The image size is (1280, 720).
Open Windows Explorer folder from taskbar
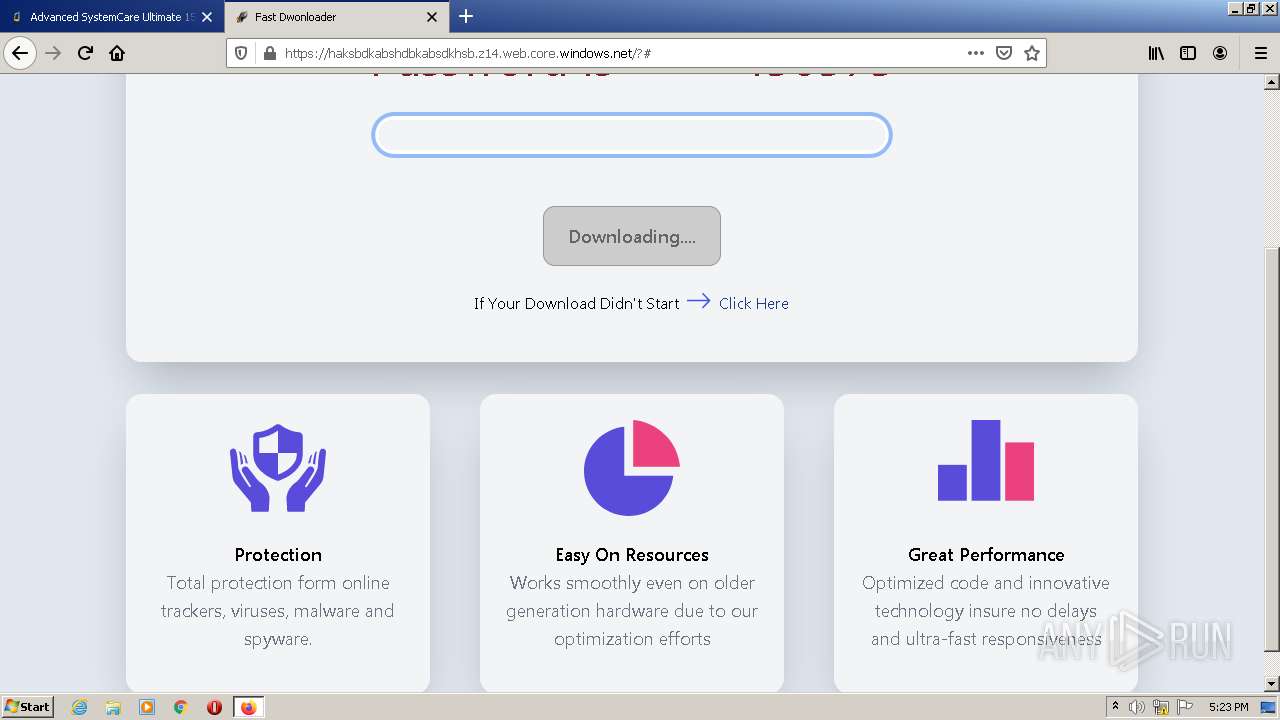(x=113, y=707)
